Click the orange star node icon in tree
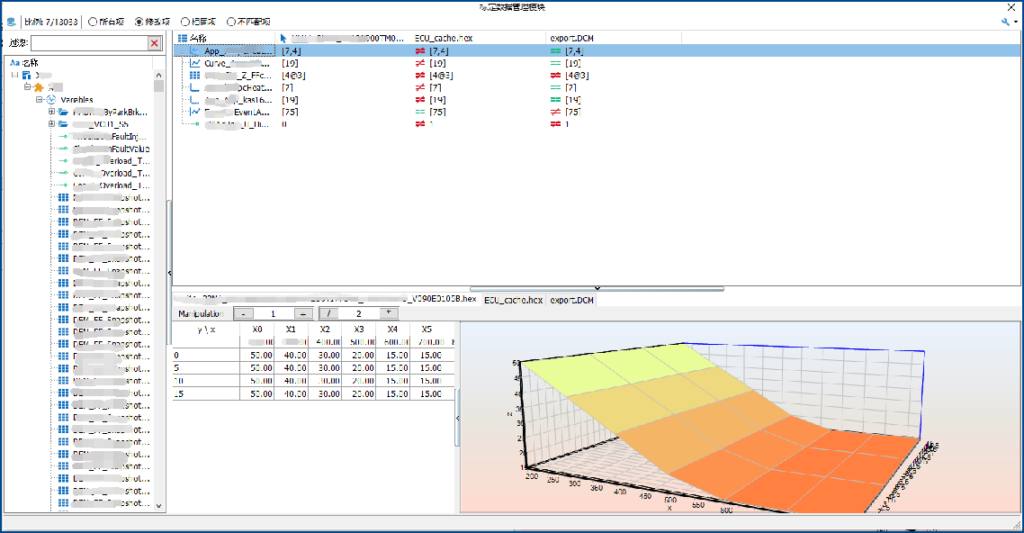Screen dimensions: 1024x533 38,88
